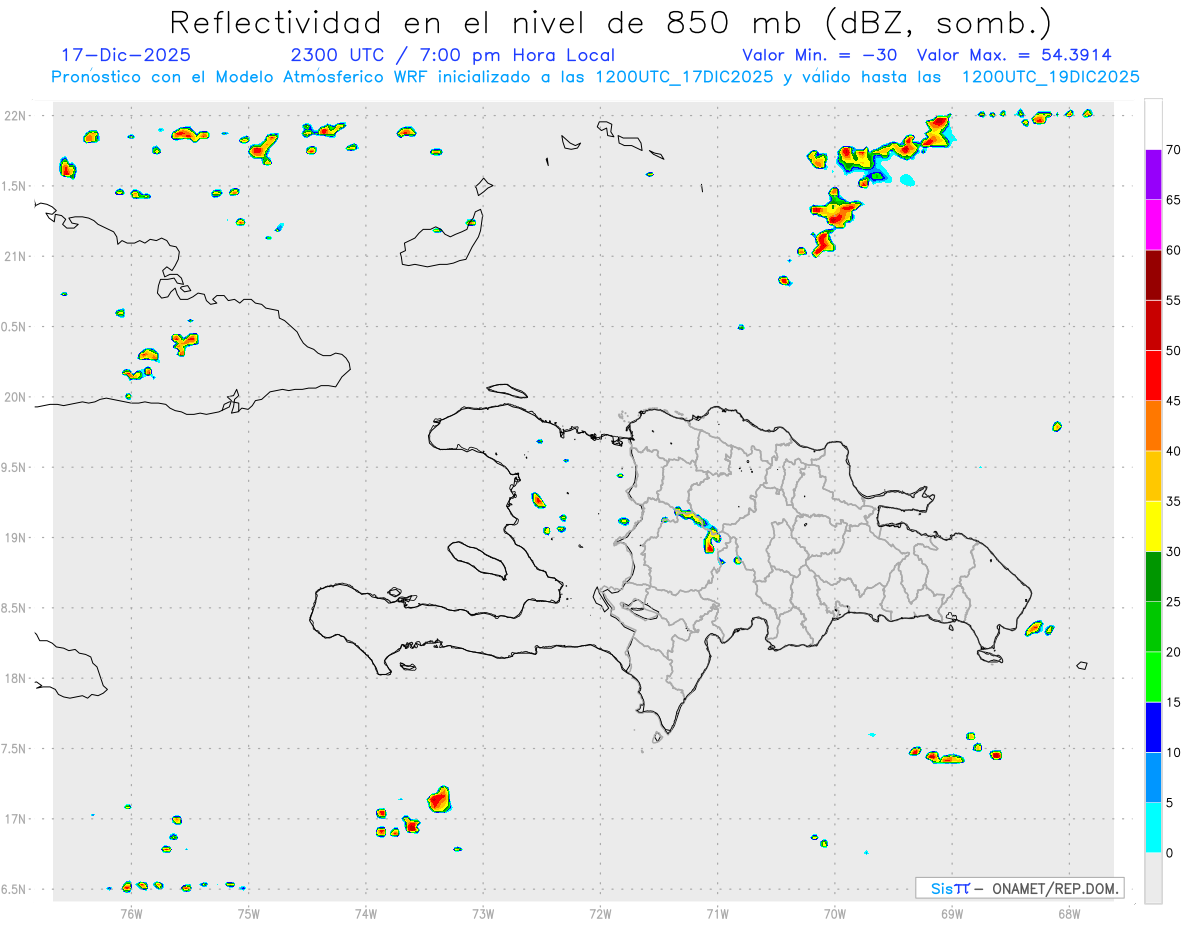Viewport: 1200px width, 927px height.
Task: Pick the bright red 45-50 dBZ legend swatch
Action: pos(1153,376)
